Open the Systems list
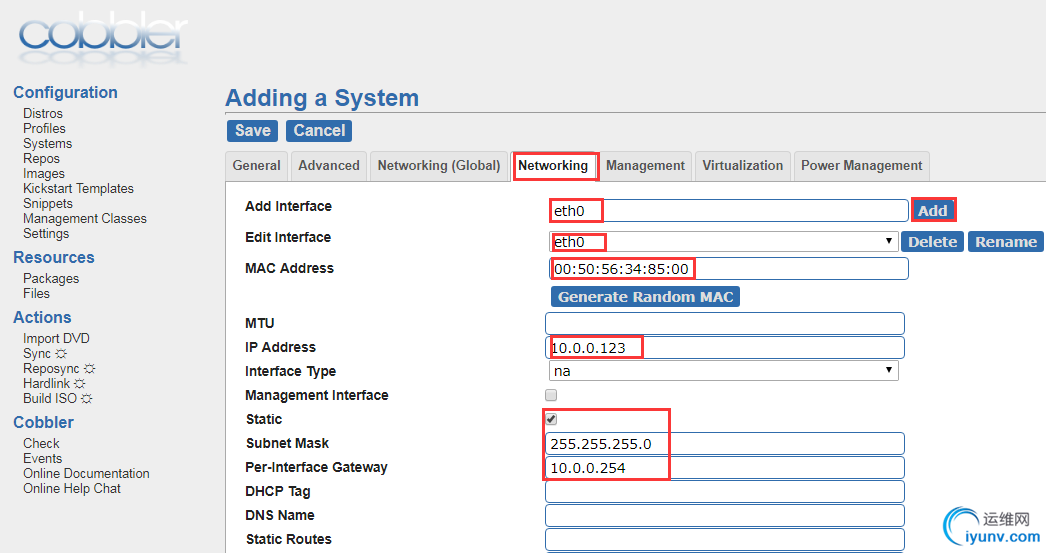Viewport: 1046px width, 553px height. pos(47,143)
